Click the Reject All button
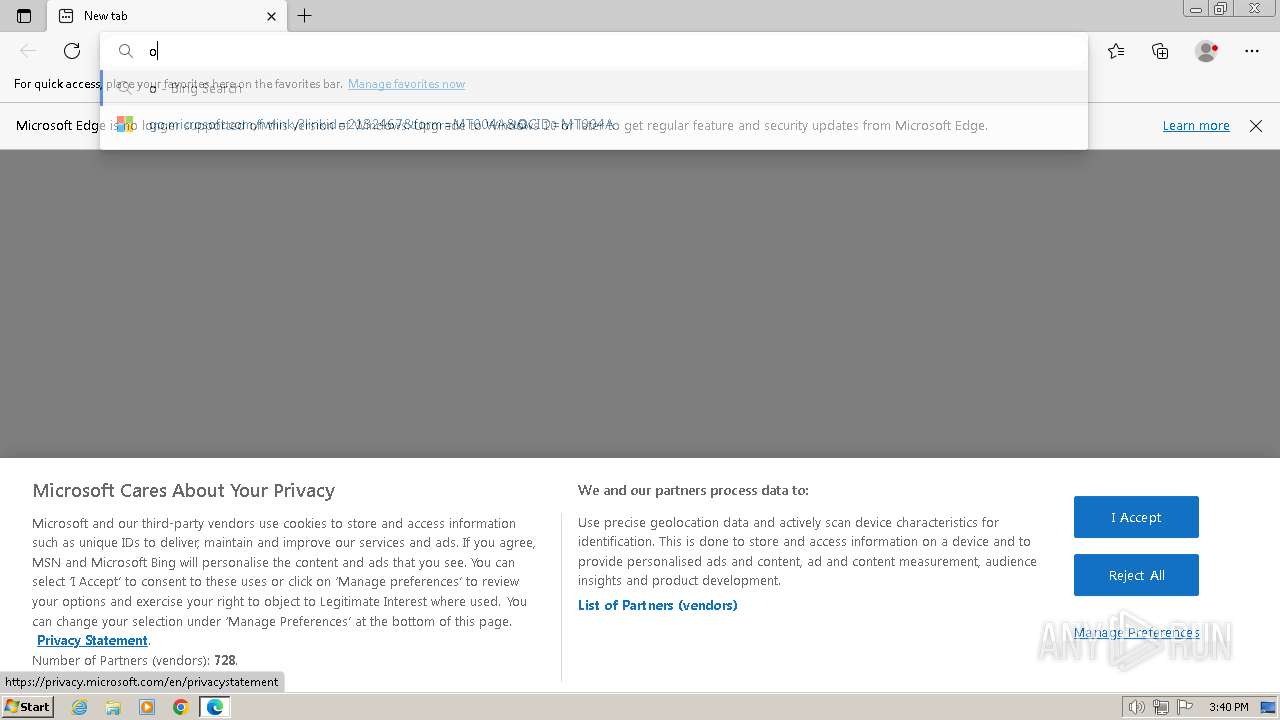The width and height of the screenshot is (1280, 720). coord(1136,575)
